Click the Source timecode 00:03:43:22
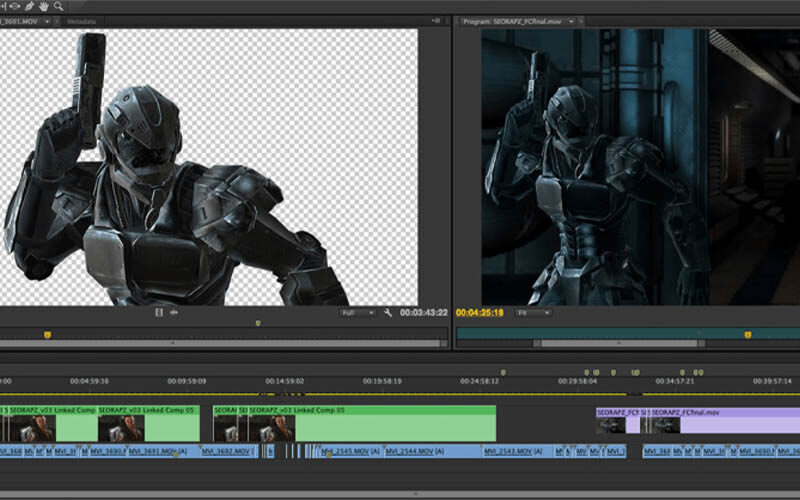 click(423, 312)
